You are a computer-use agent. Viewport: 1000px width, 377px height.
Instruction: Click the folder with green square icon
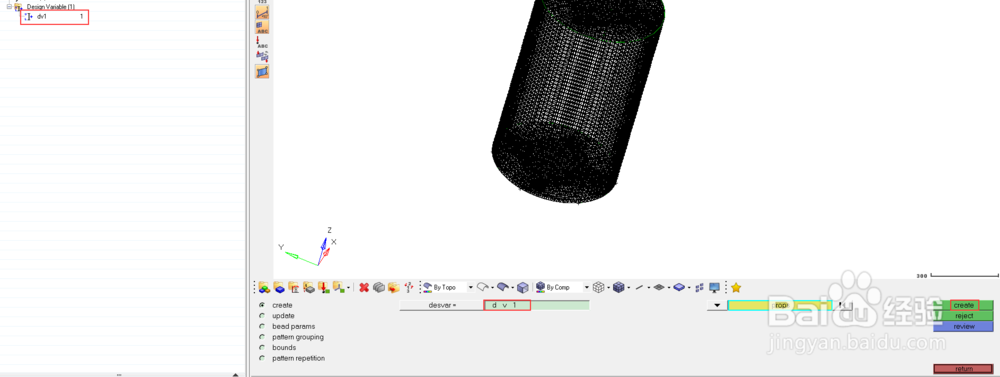pyautogui.click(x=339, y=288)
